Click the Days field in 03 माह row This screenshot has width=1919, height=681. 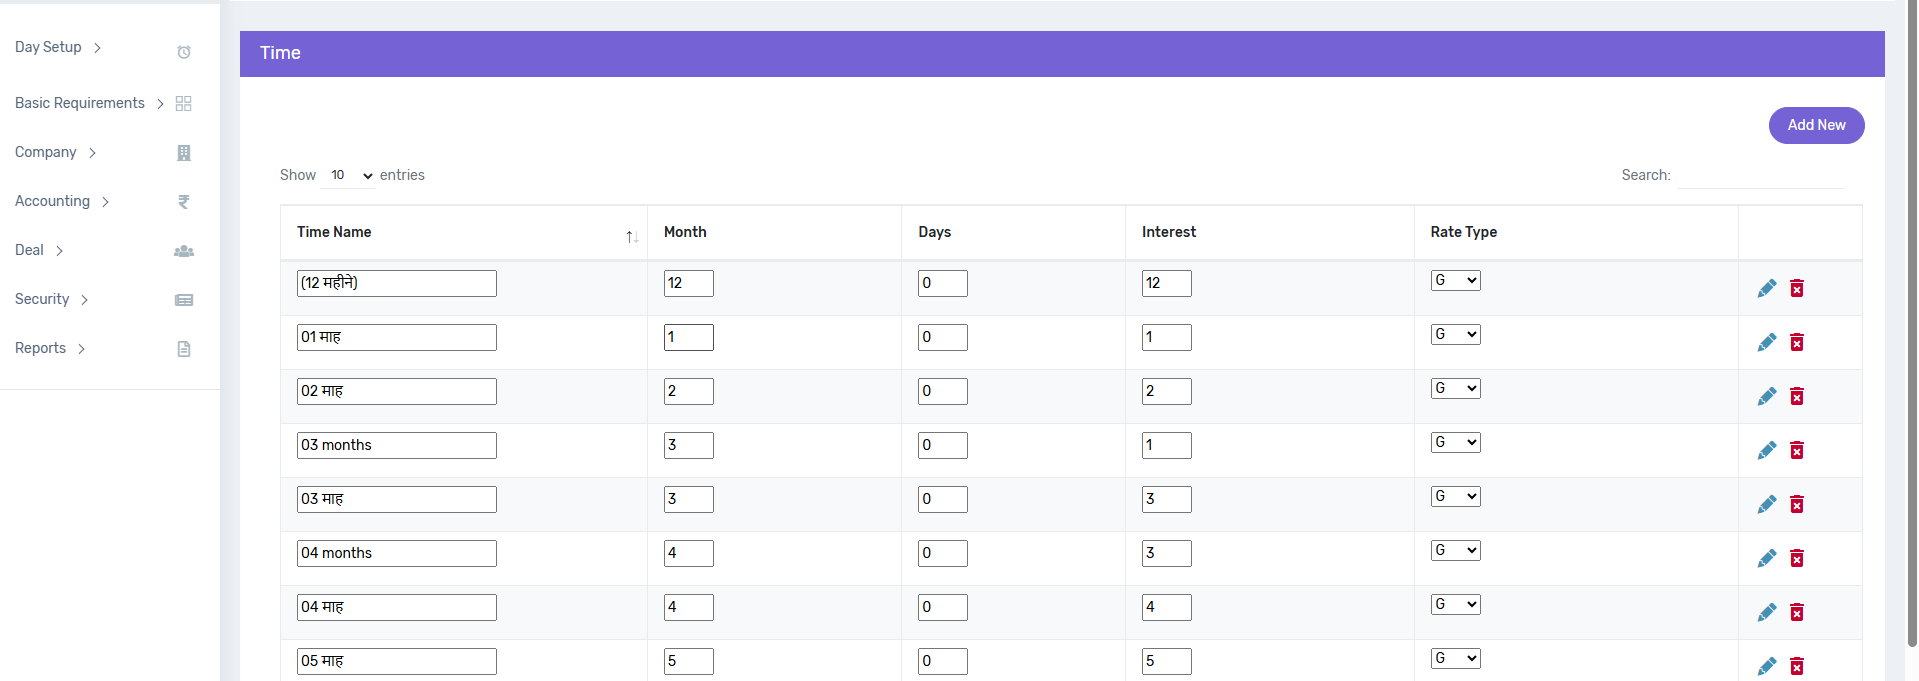[x=942, y=499]
